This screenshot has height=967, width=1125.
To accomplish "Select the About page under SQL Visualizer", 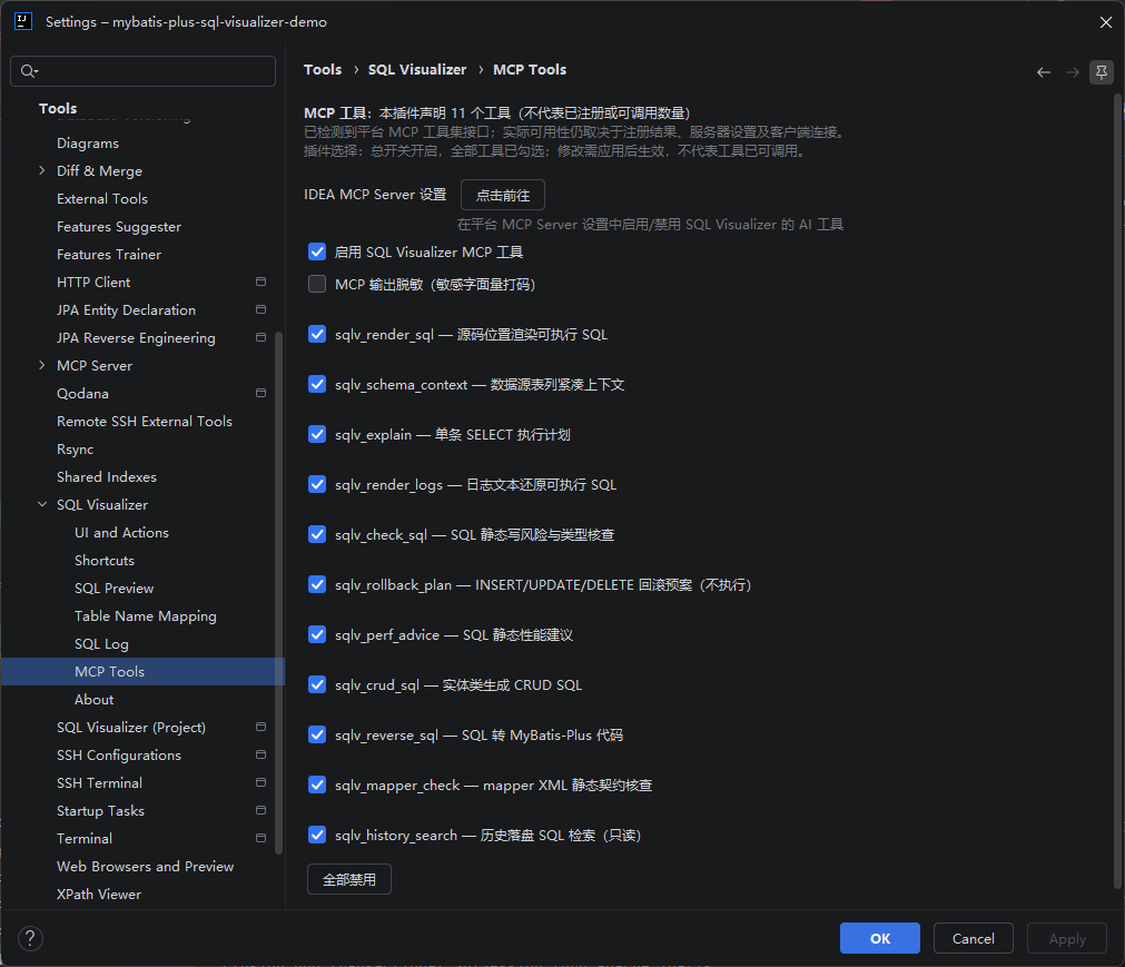I will [94, 699].
